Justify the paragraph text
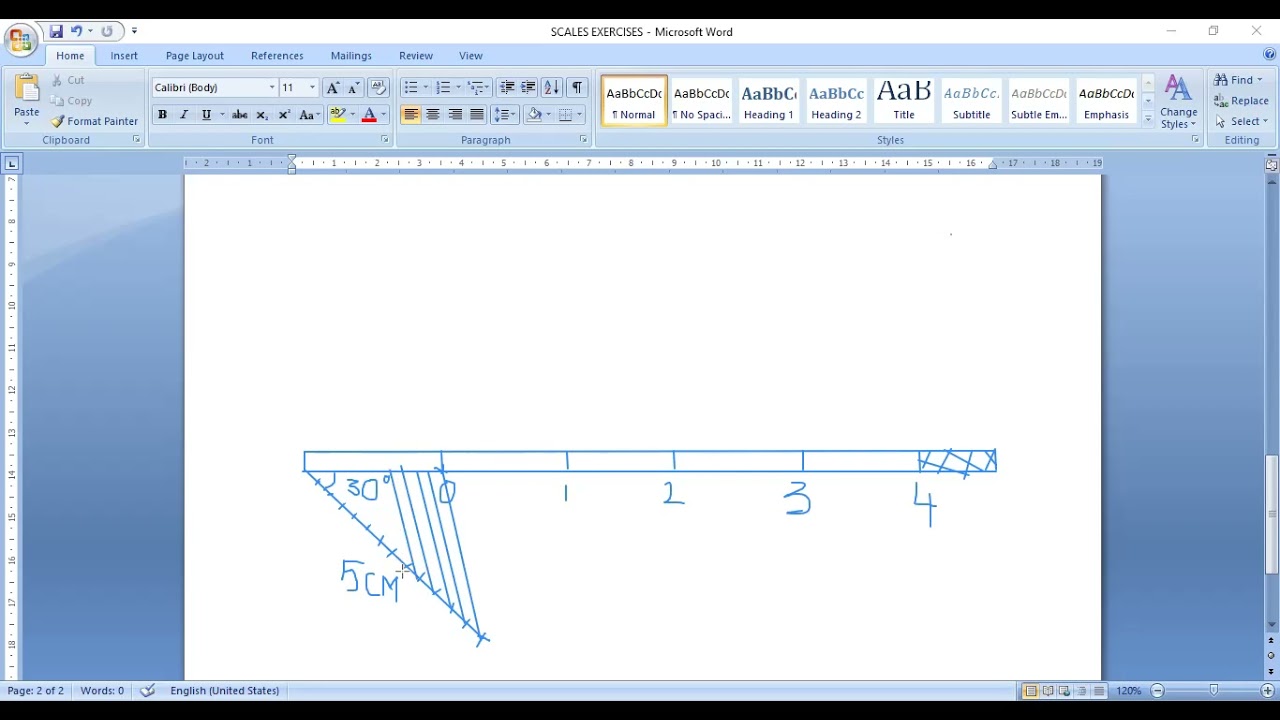 [477, 115]
